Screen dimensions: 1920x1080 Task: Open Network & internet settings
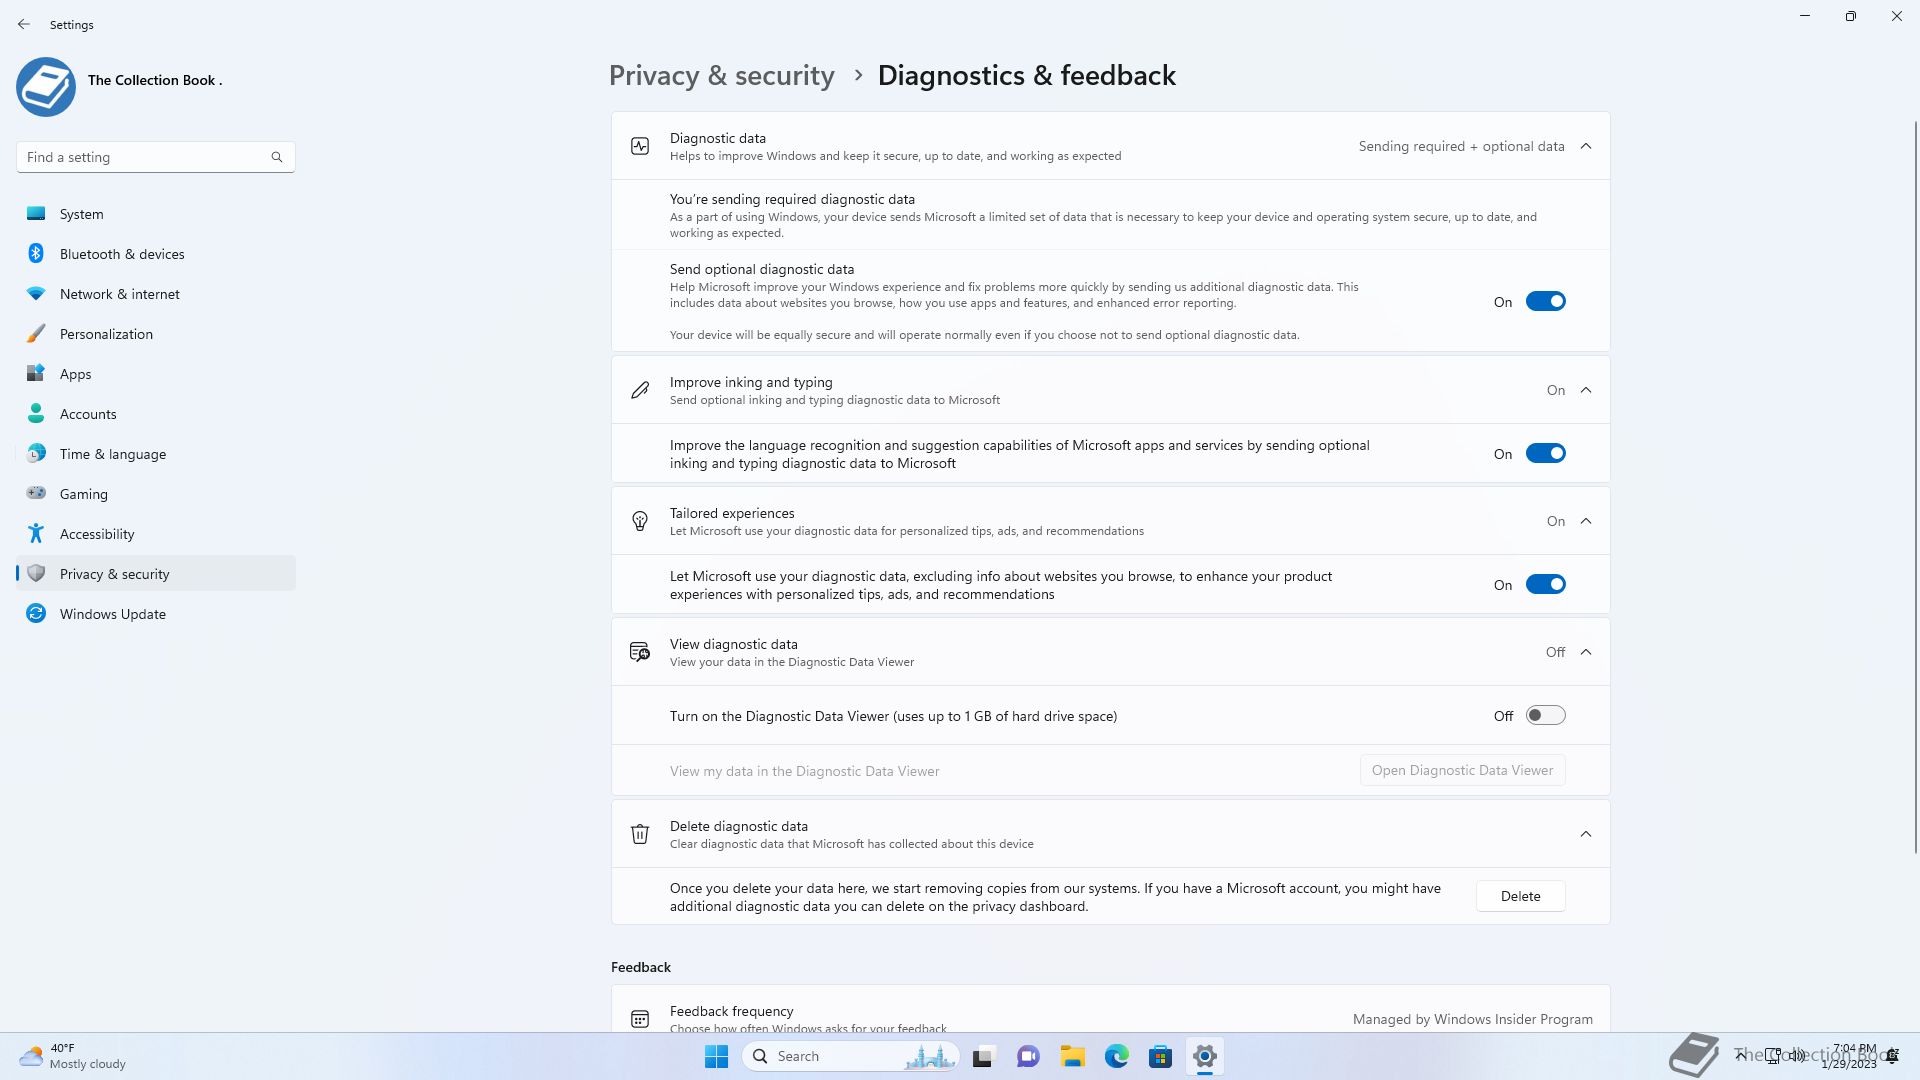[x=156, y=294]
